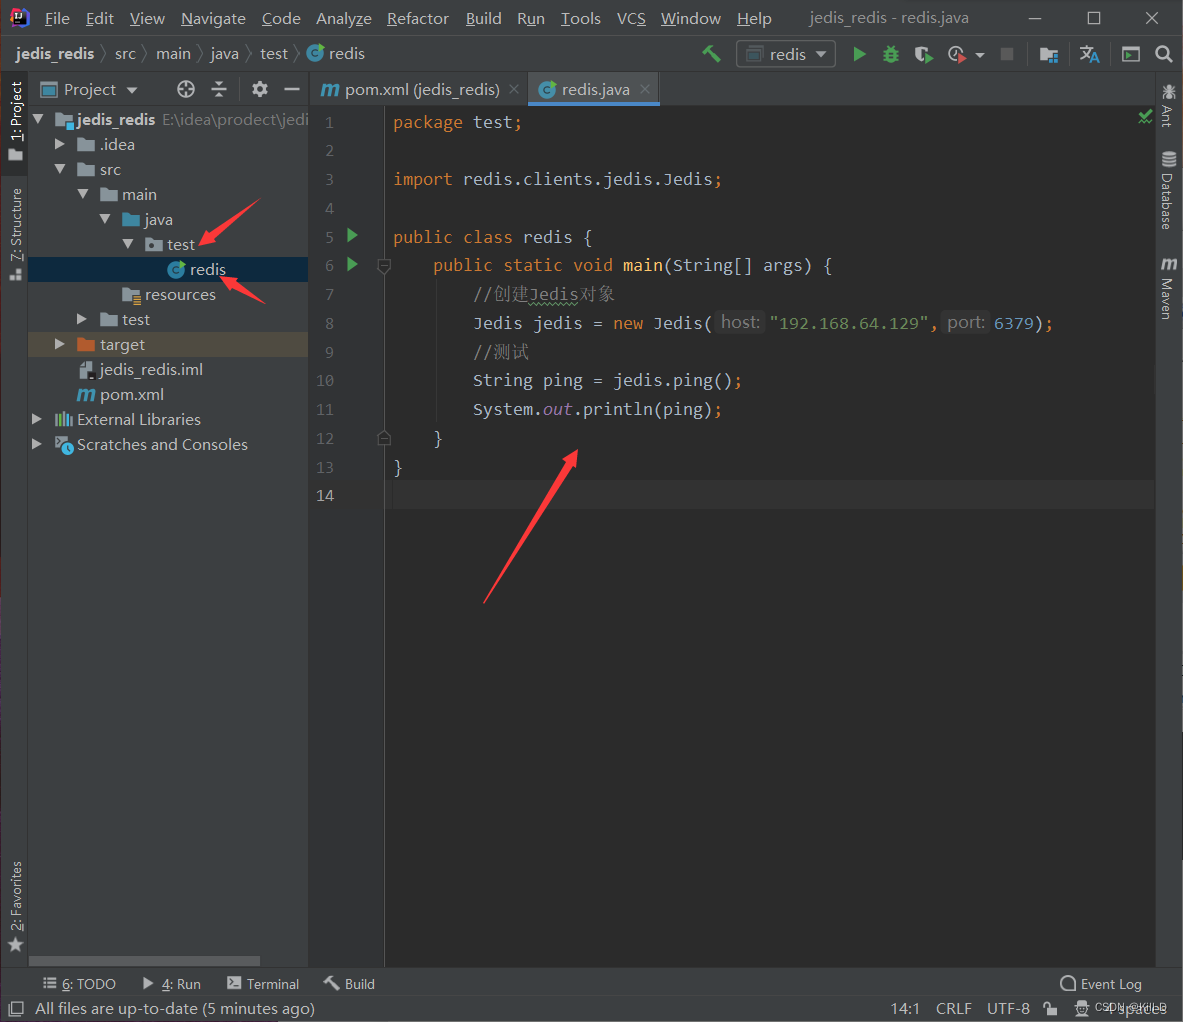Open the Build tool window
This screenshot has width=1183, height=1022.
tap(349, 984)
